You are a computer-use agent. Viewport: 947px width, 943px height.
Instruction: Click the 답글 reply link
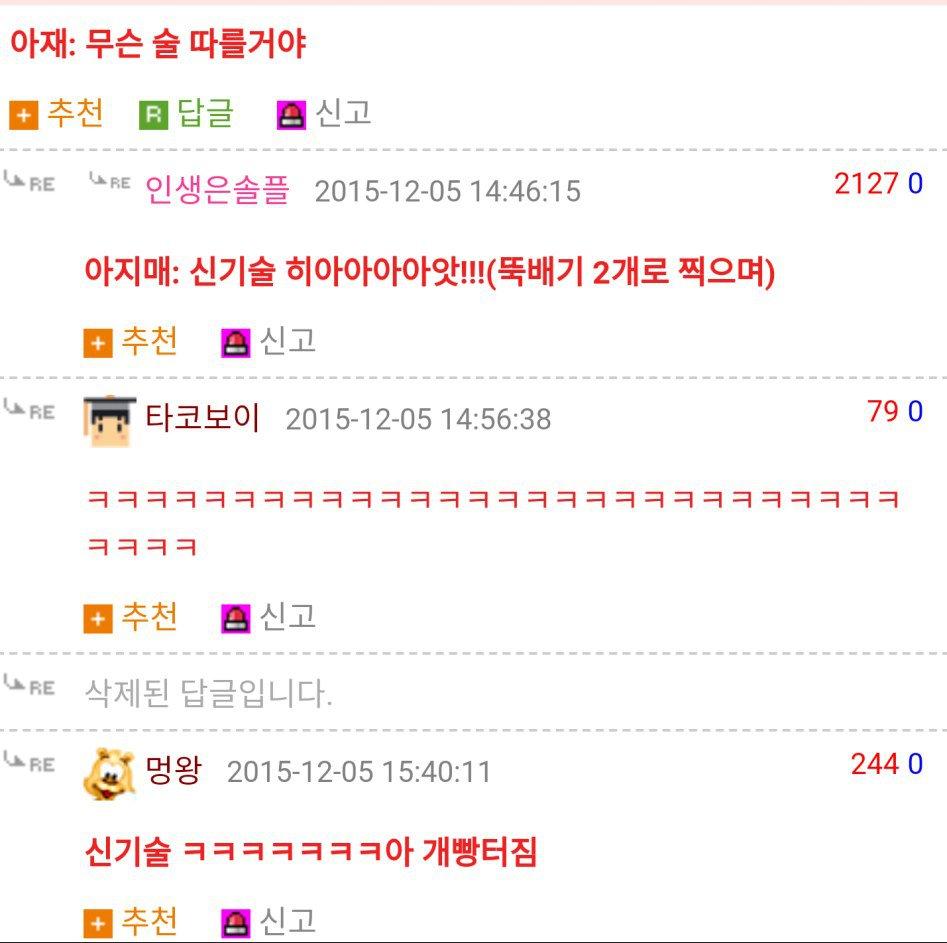click(x=205, y=113)
